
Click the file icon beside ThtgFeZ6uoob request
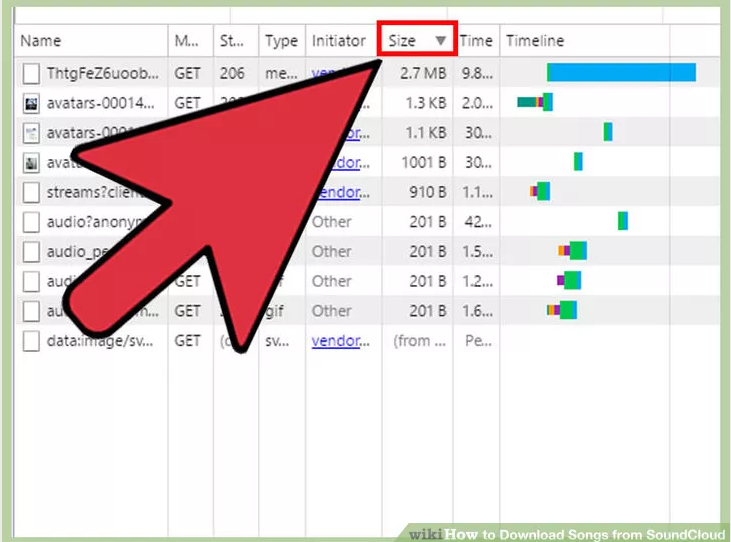(31, 73)
